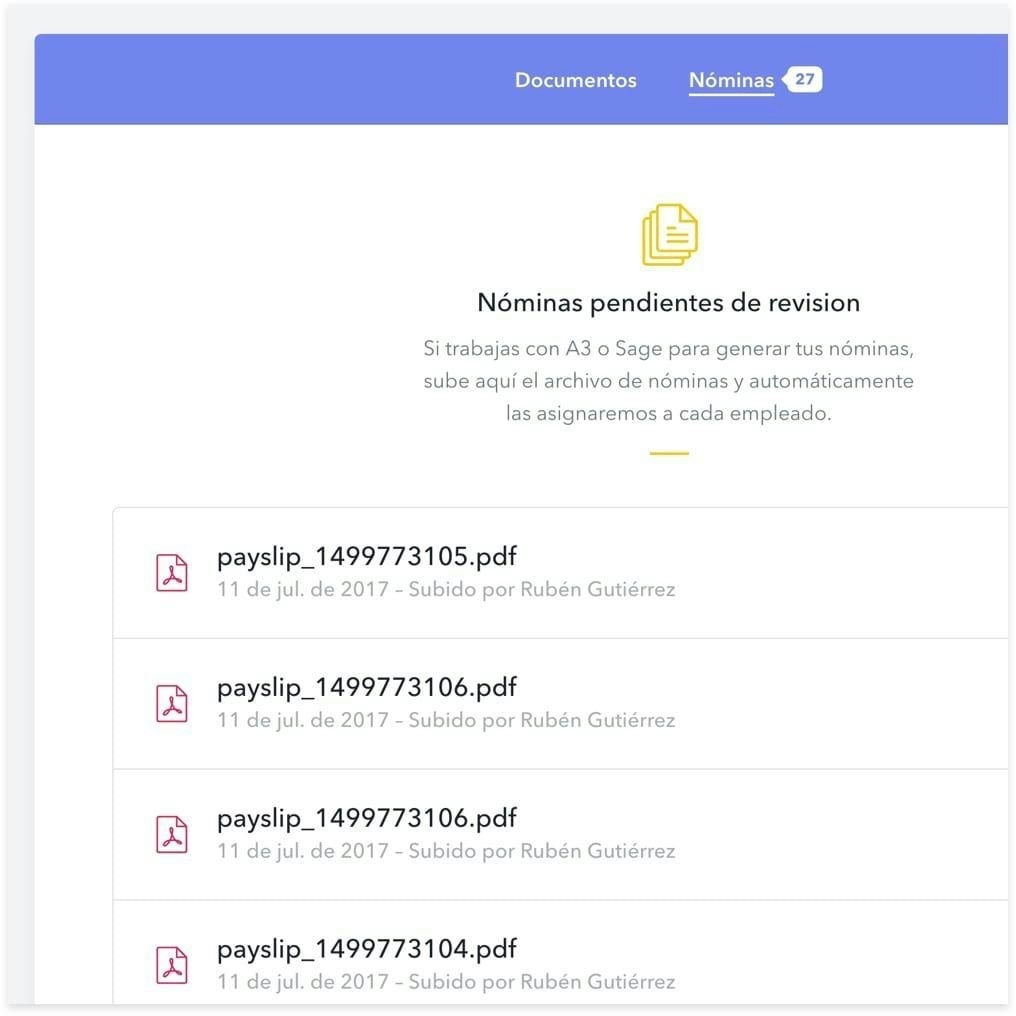This screenshot has width=1016, height=1016.
Task: Click the "Nóminas pendientes de revision" heading
Action: pyautogui.click(x=668, y=302)
